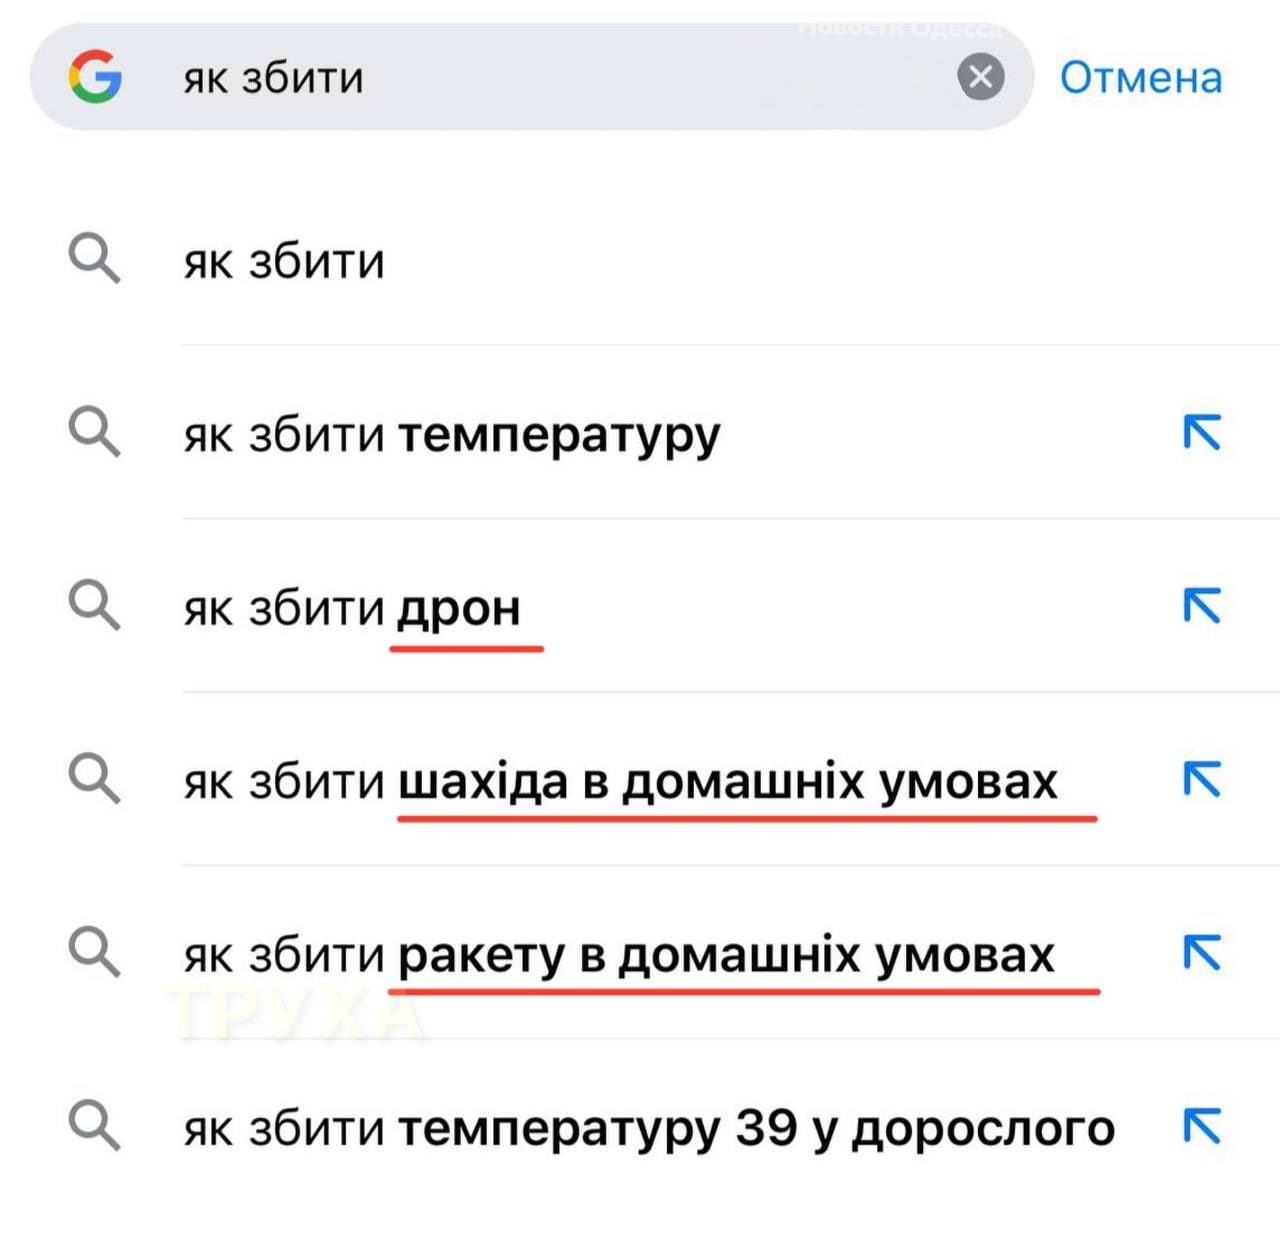Insert температуру 39 suggestion via arrow icon
The image size is (1280, 1245).
click(x=1201, y=1126)
